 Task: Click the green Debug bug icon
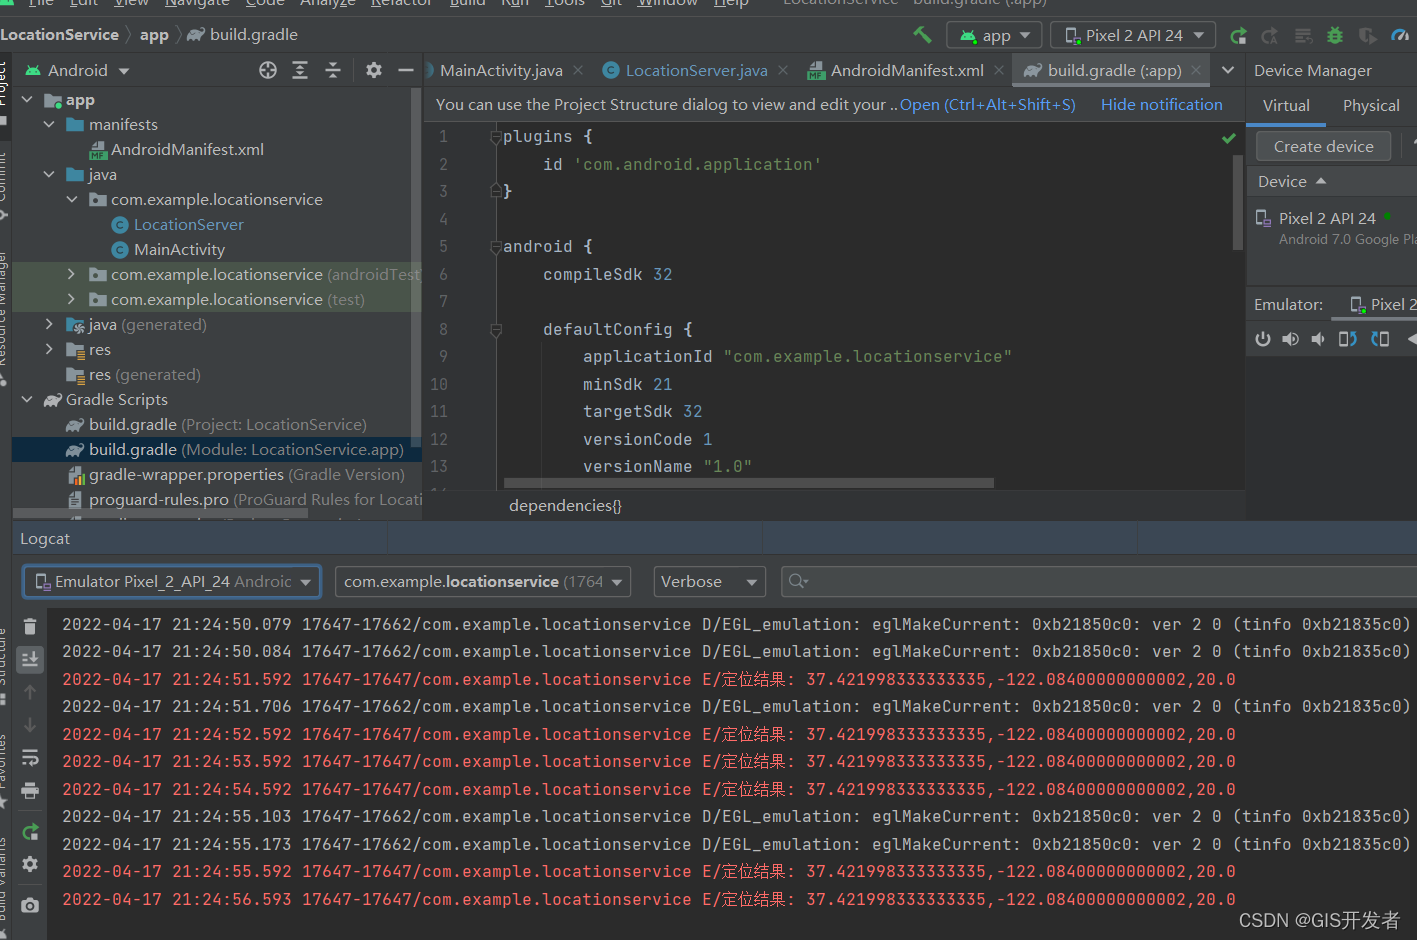(x=1335, y=35)
